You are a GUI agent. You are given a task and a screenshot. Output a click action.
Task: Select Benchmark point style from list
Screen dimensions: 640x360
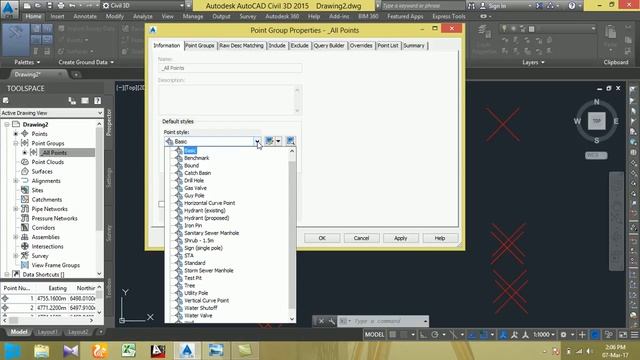point(196,158)
